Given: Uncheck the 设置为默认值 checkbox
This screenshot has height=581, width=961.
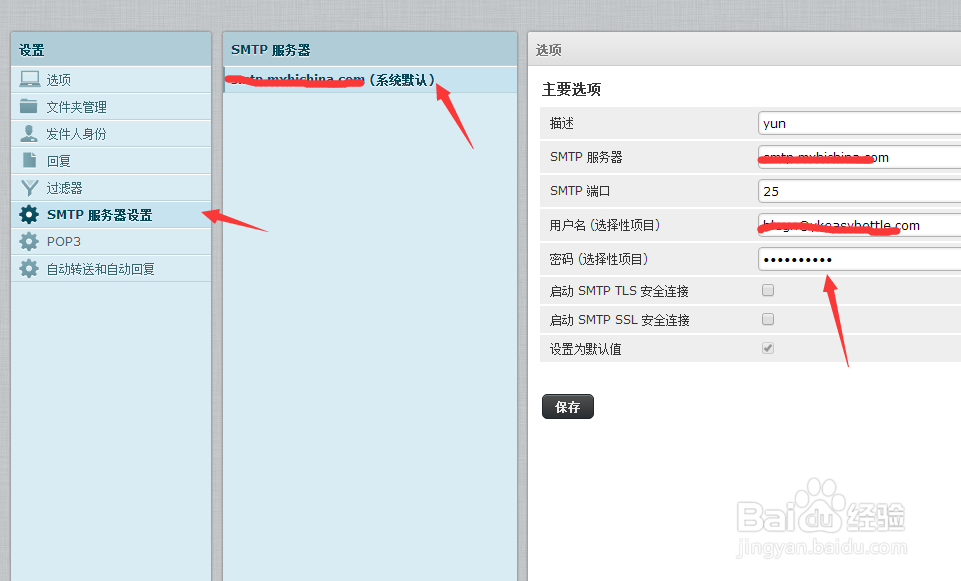Looking at the screenshot, I should tap(768, 347).
